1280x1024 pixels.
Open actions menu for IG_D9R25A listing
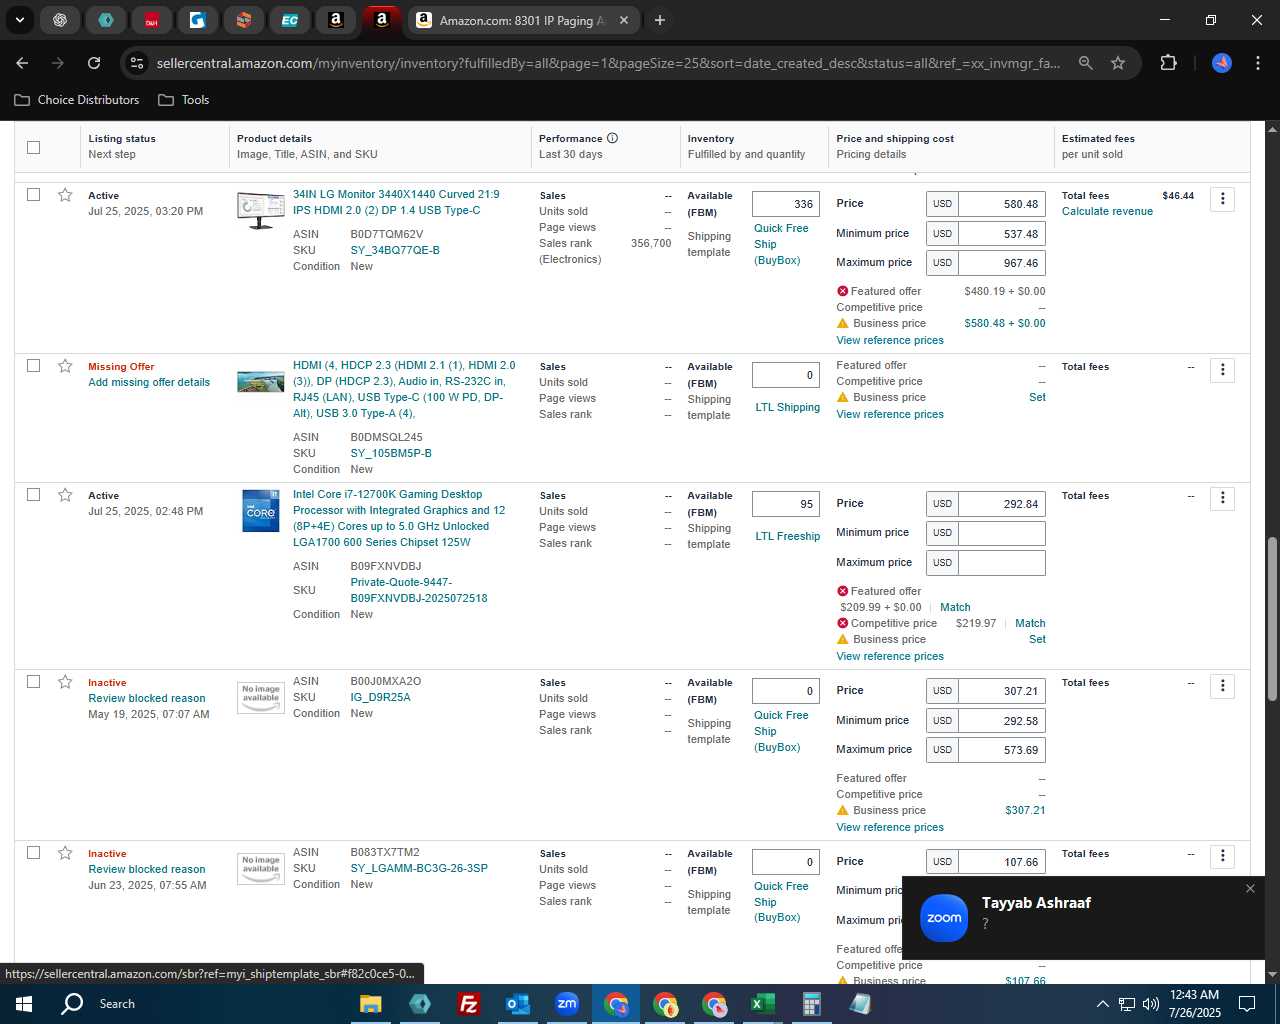[1222, 686]
